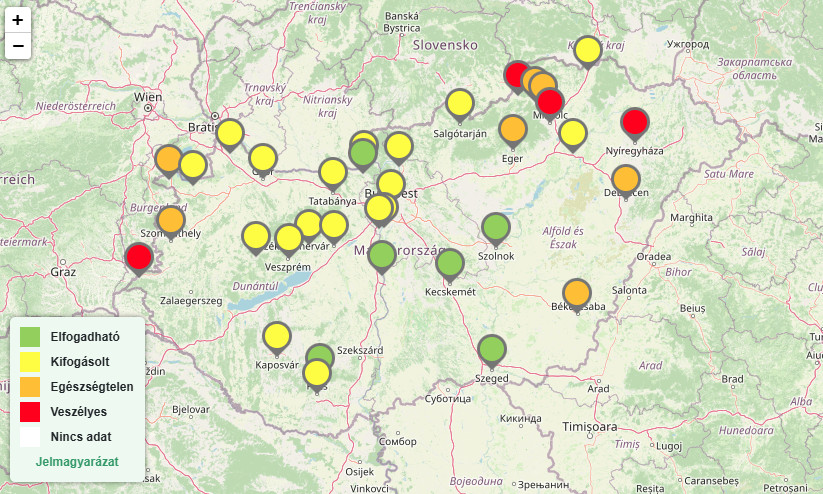Click the white Nincs adat legend swatch
The height and width of the screenshot is (494, 823).
pyautogui.click(x=31, y=436)
